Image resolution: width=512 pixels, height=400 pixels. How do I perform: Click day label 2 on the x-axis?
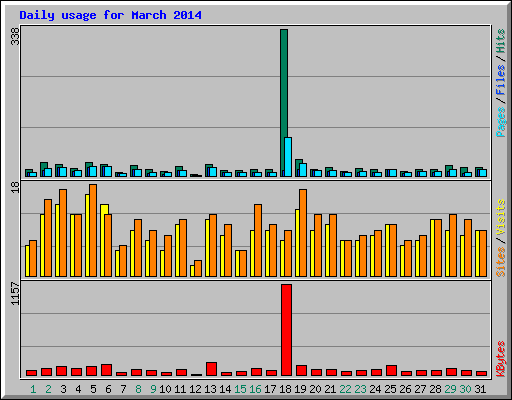(48, 389)
